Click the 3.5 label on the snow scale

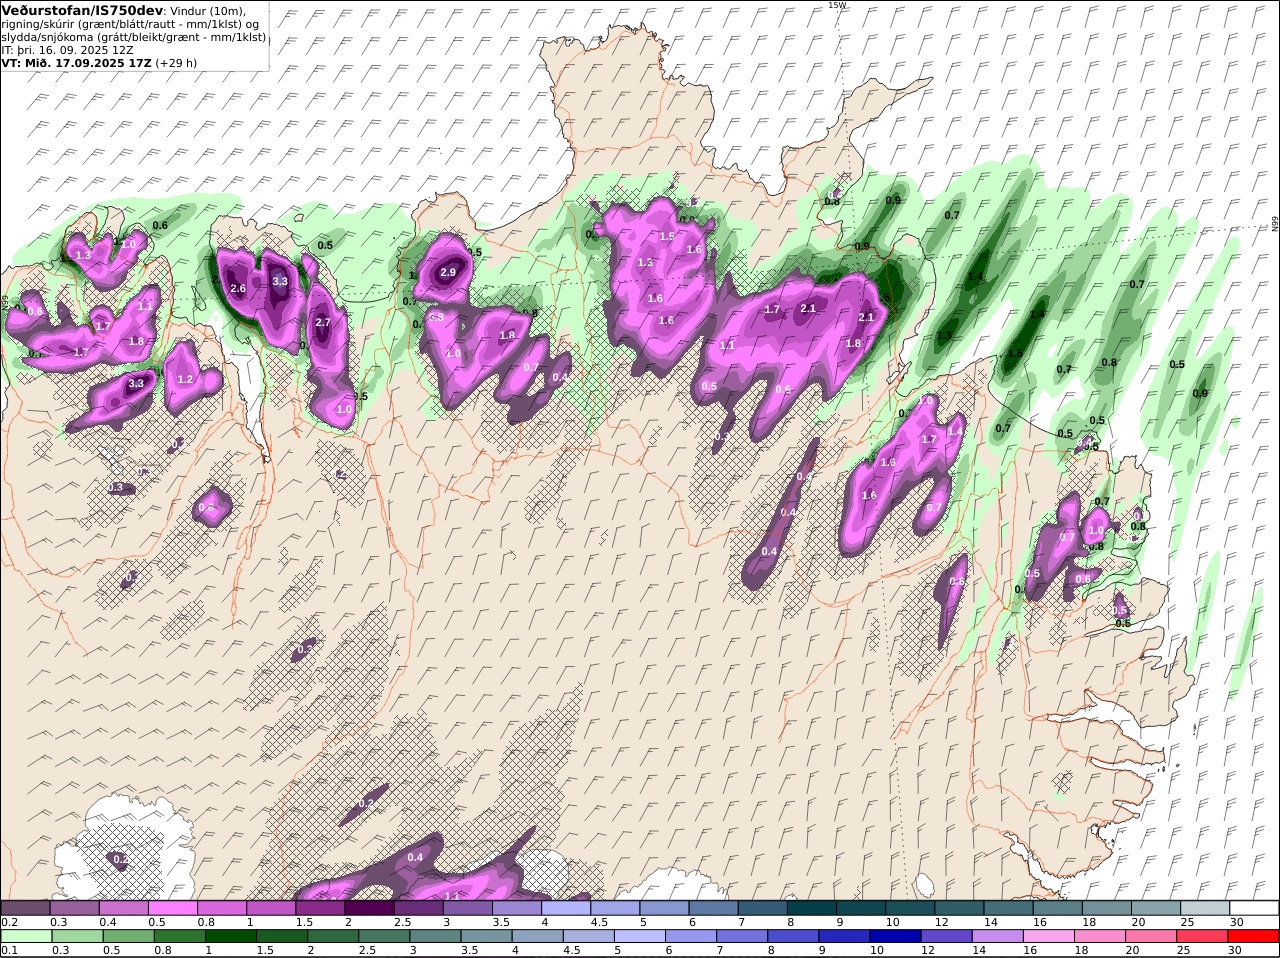501,922
